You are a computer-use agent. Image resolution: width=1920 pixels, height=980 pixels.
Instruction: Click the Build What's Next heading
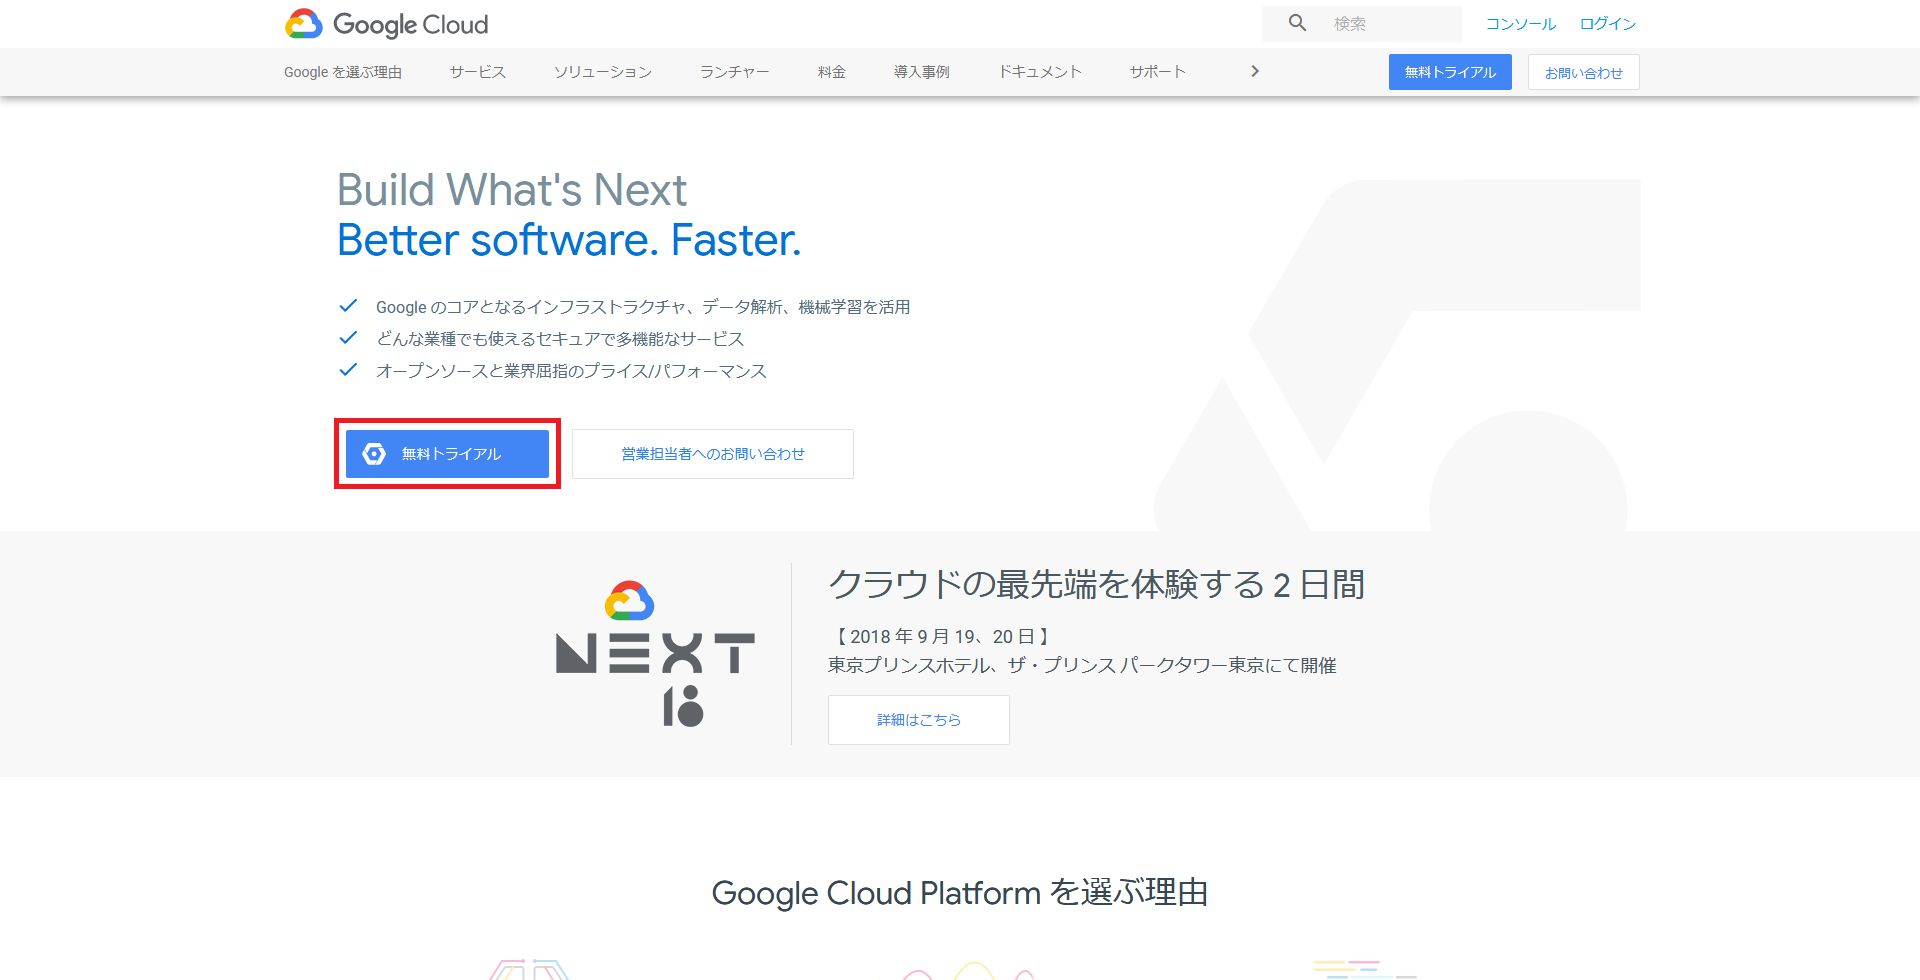click(512, 190)
